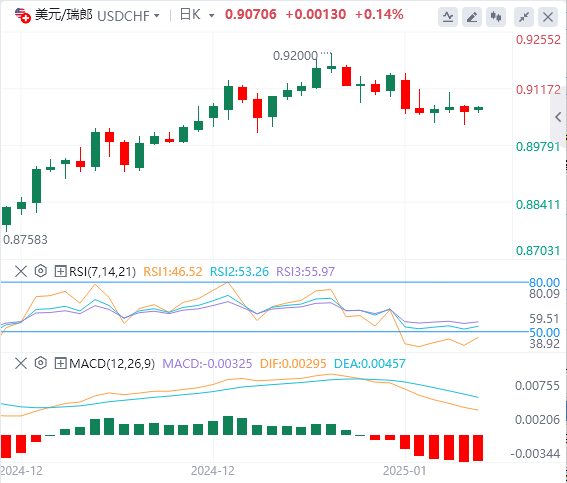Switch chart type with candlestick icon

(496, 17)
